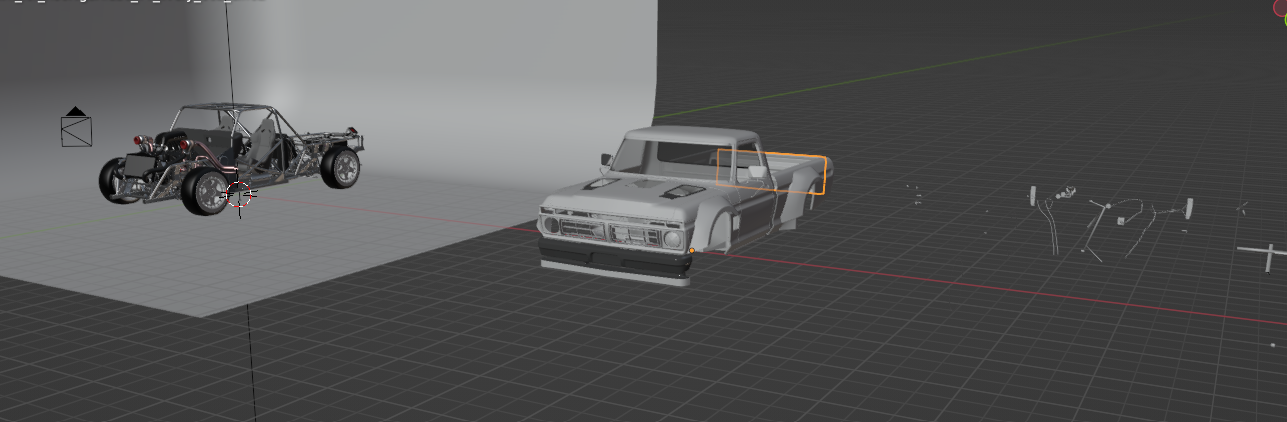Select the small cube among scattered parts
The height and width of the screenshot is (422, 1287).
(x=1122, y=220)
